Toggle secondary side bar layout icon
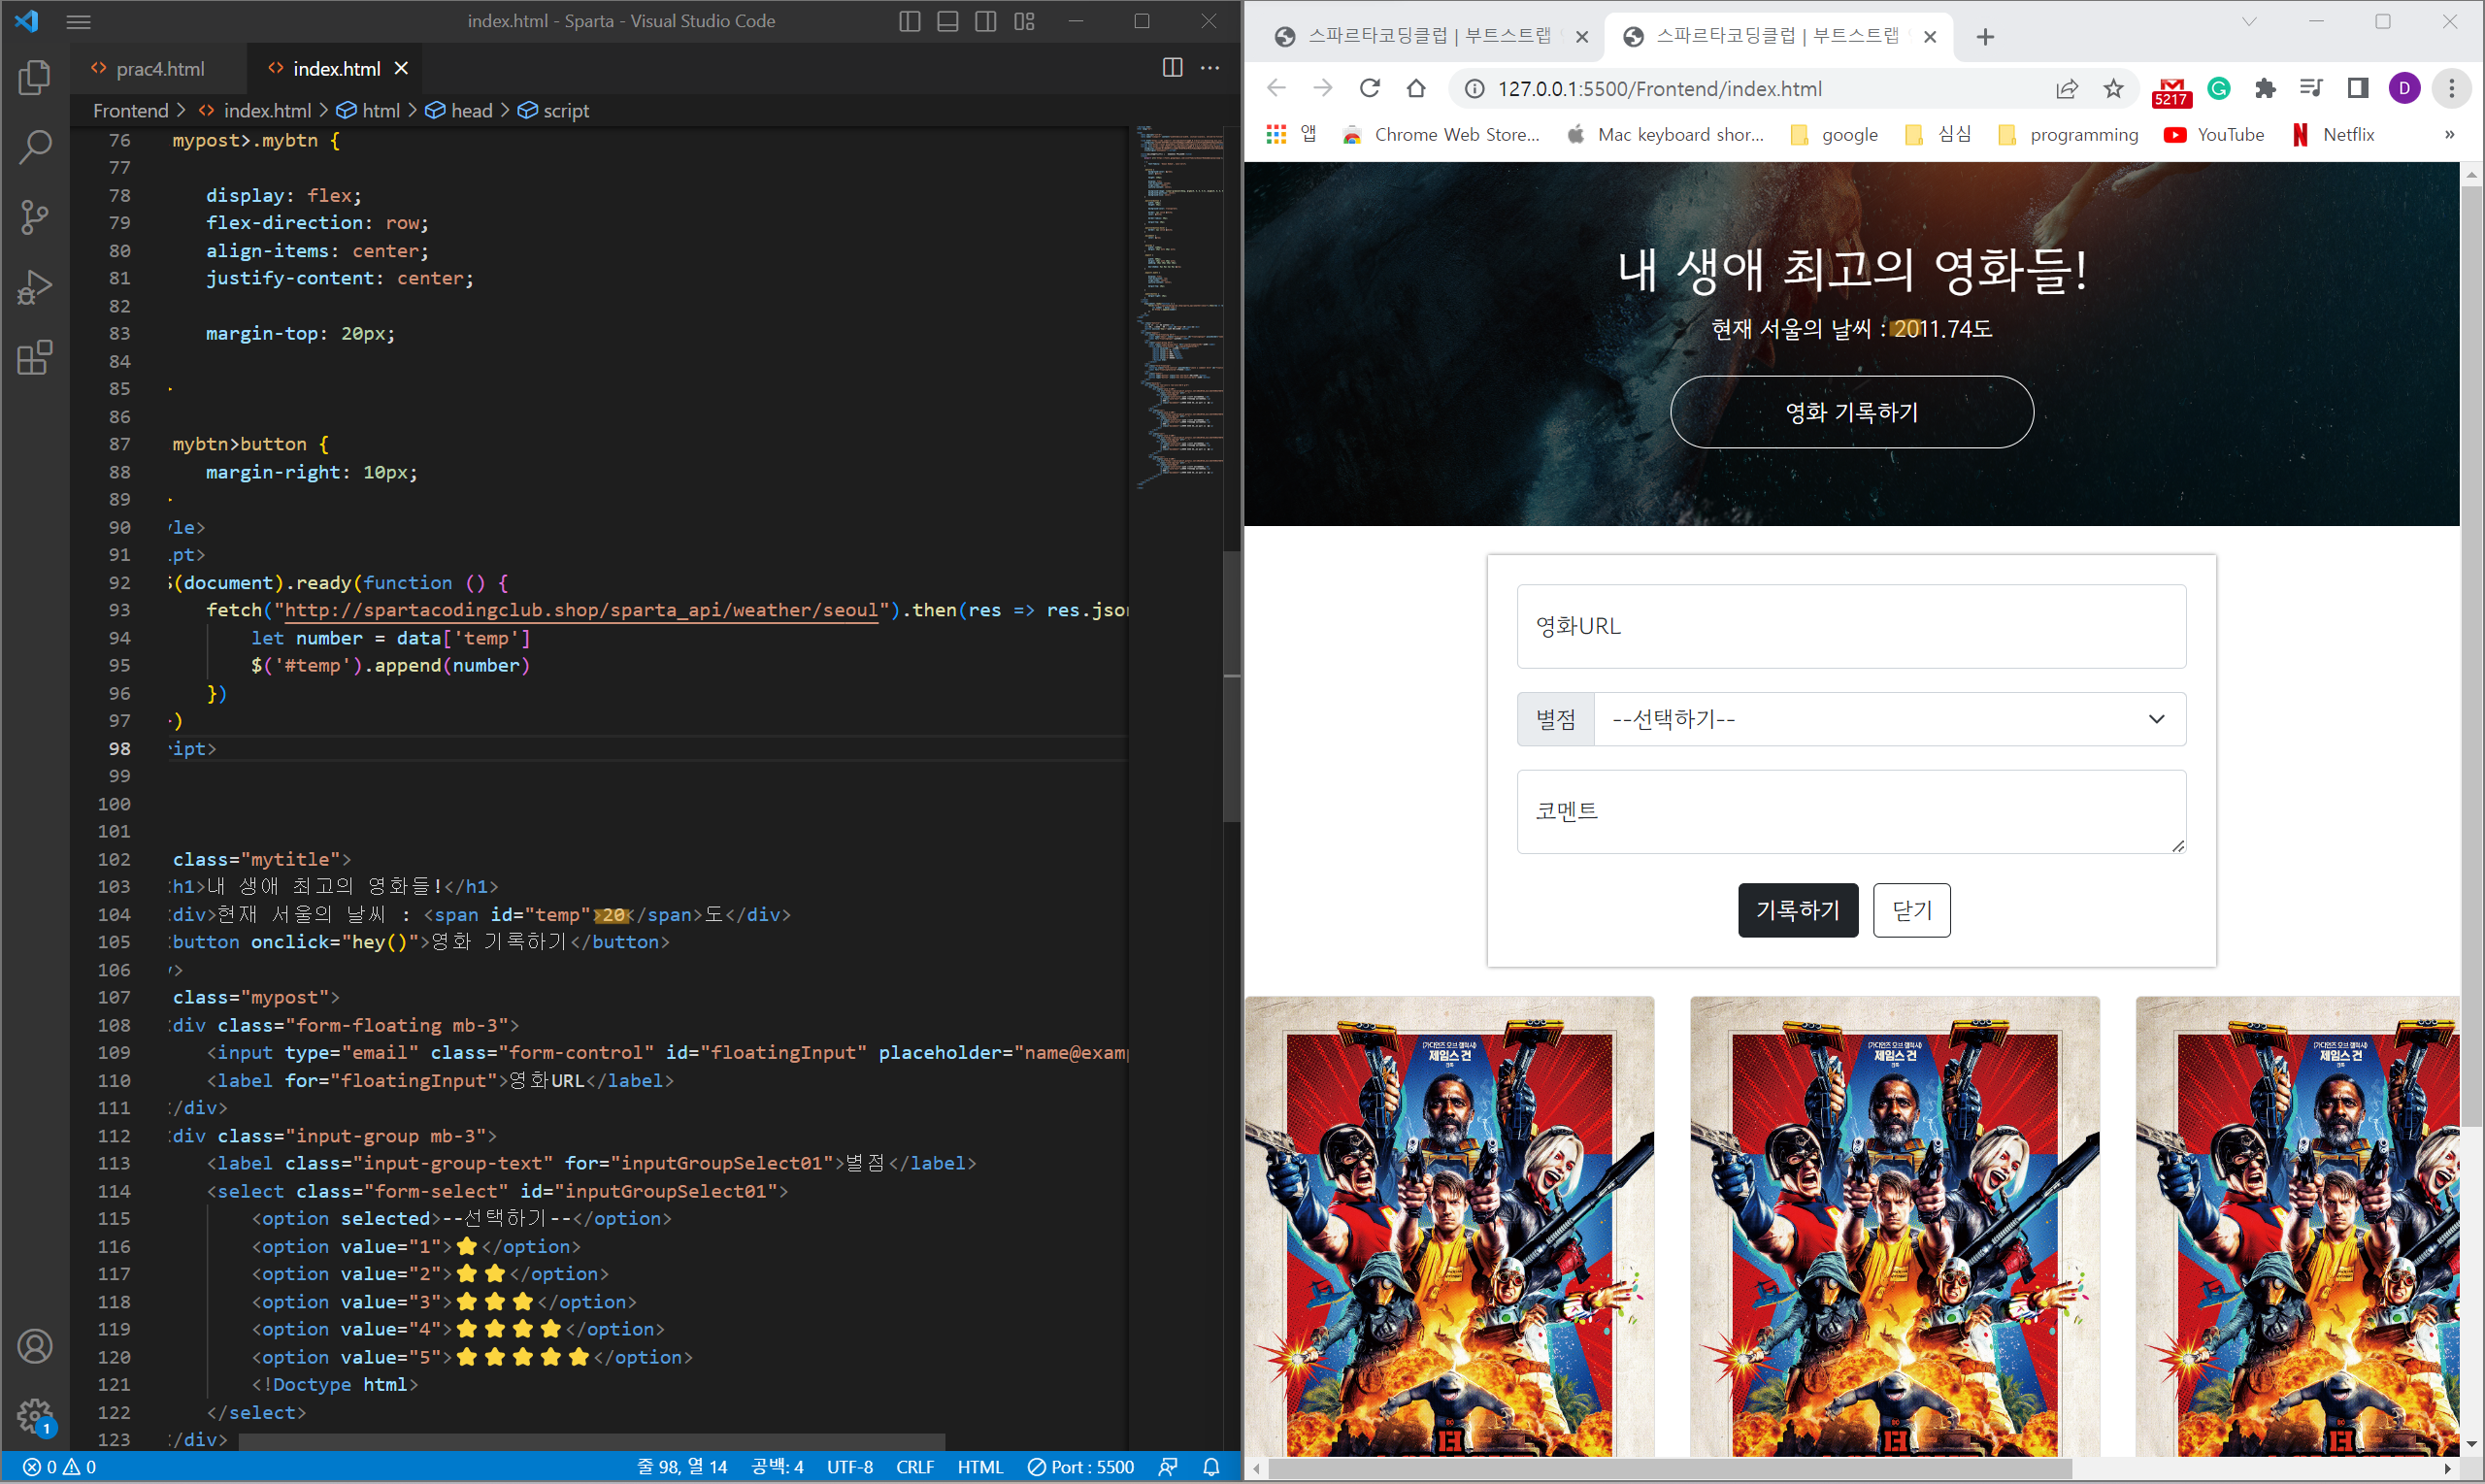The height and width of the screenshot is (1484, 2485). click(986, 21)
